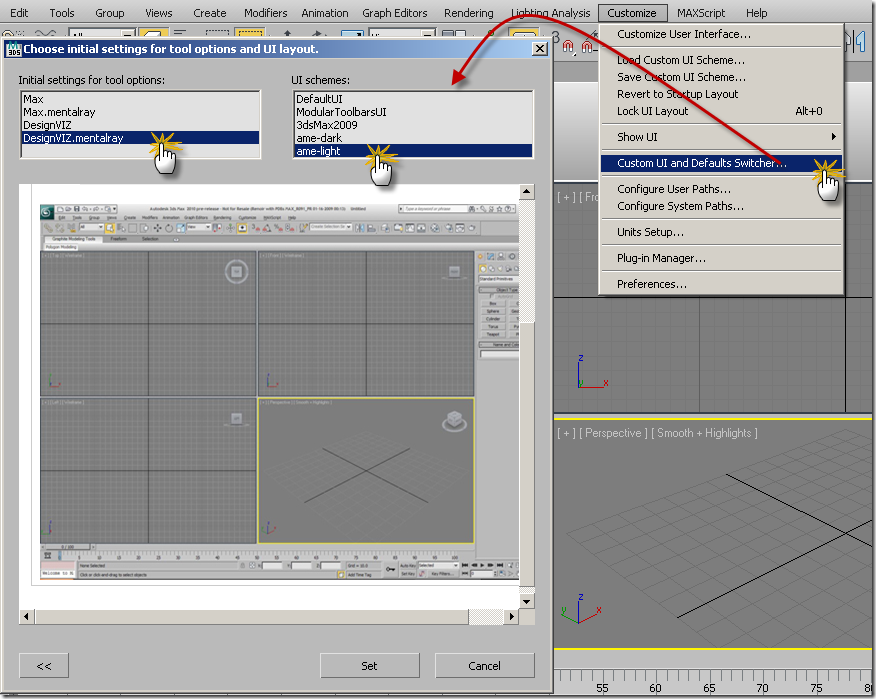The image size is (876, 699).
Task: Open the Lighting Analysis menu
Action: (x=550, y=13)
